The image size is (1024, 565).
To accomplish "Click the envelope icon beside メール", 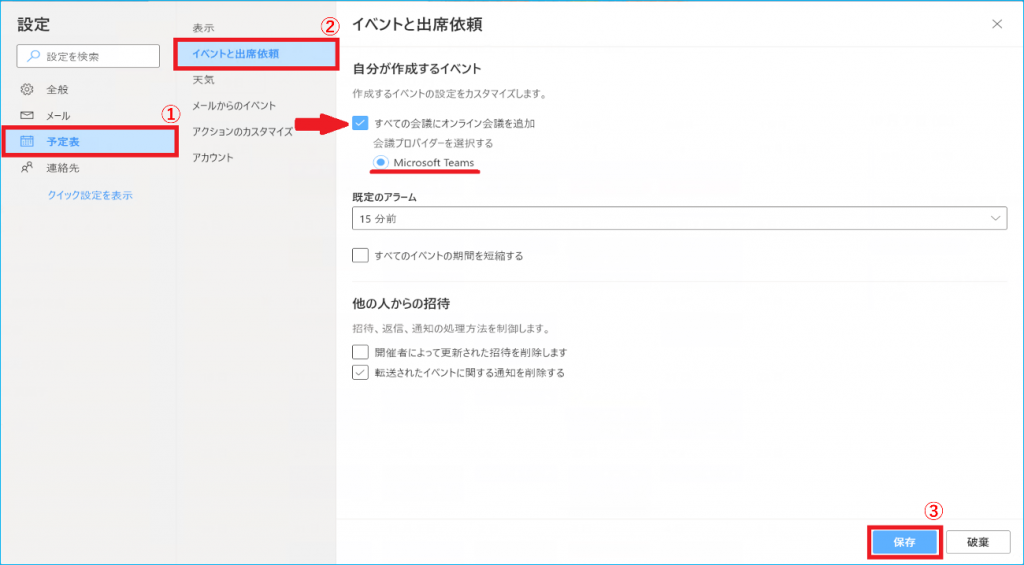I will (27, 116).
